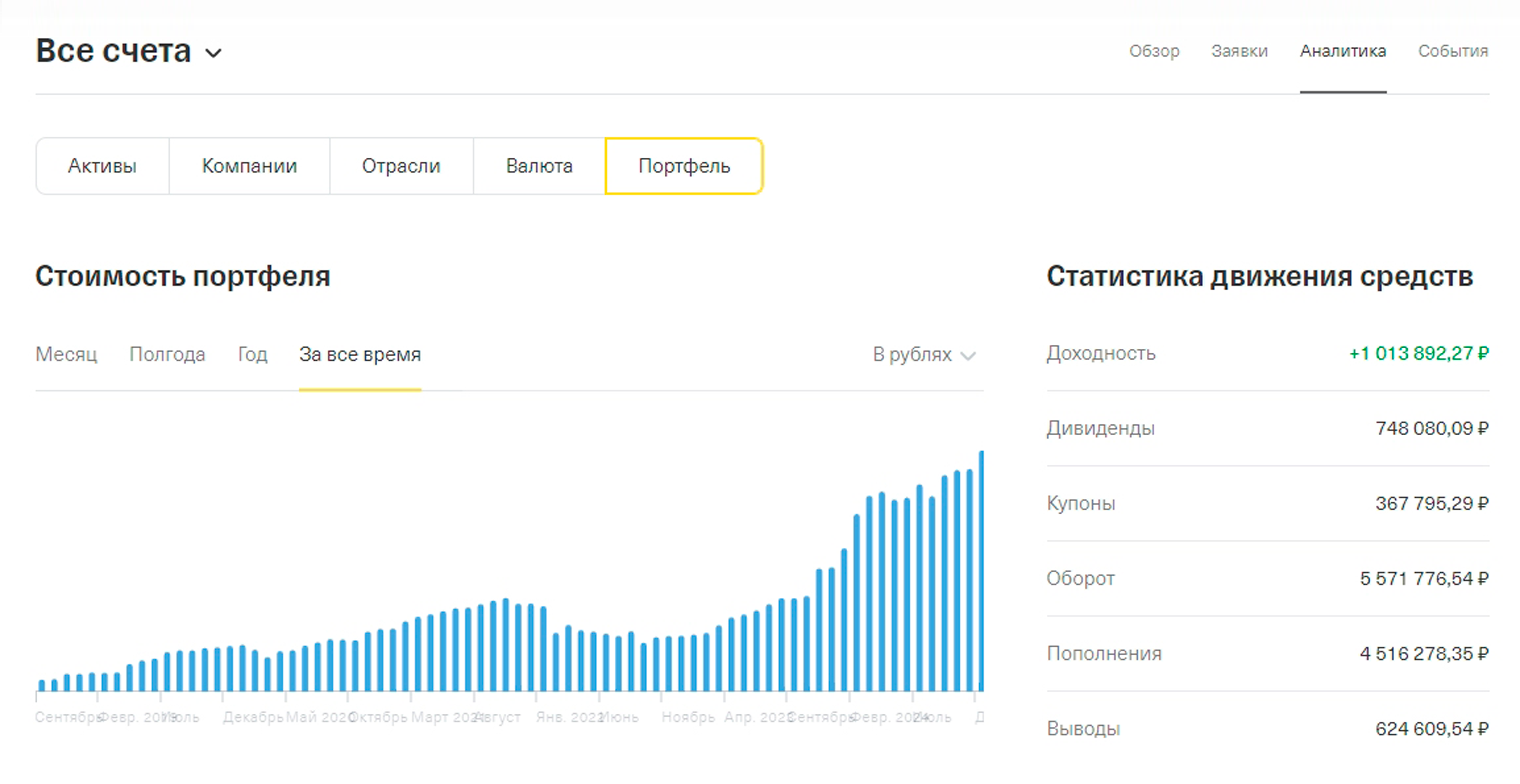
Task: Switch to Отрасли breakdown
Action: [401, 166]
